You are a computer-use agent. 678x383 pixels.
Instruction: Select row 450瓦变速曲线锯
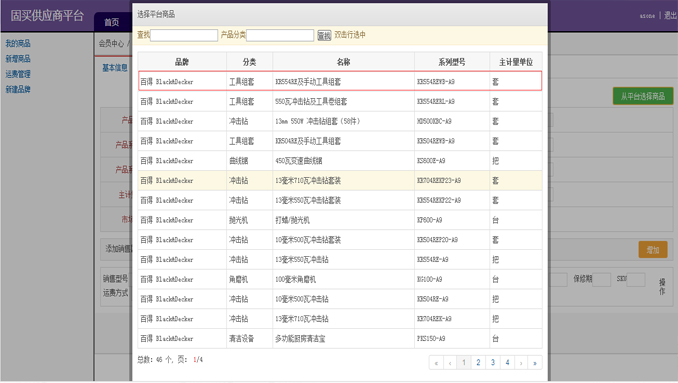coord(340,161)
